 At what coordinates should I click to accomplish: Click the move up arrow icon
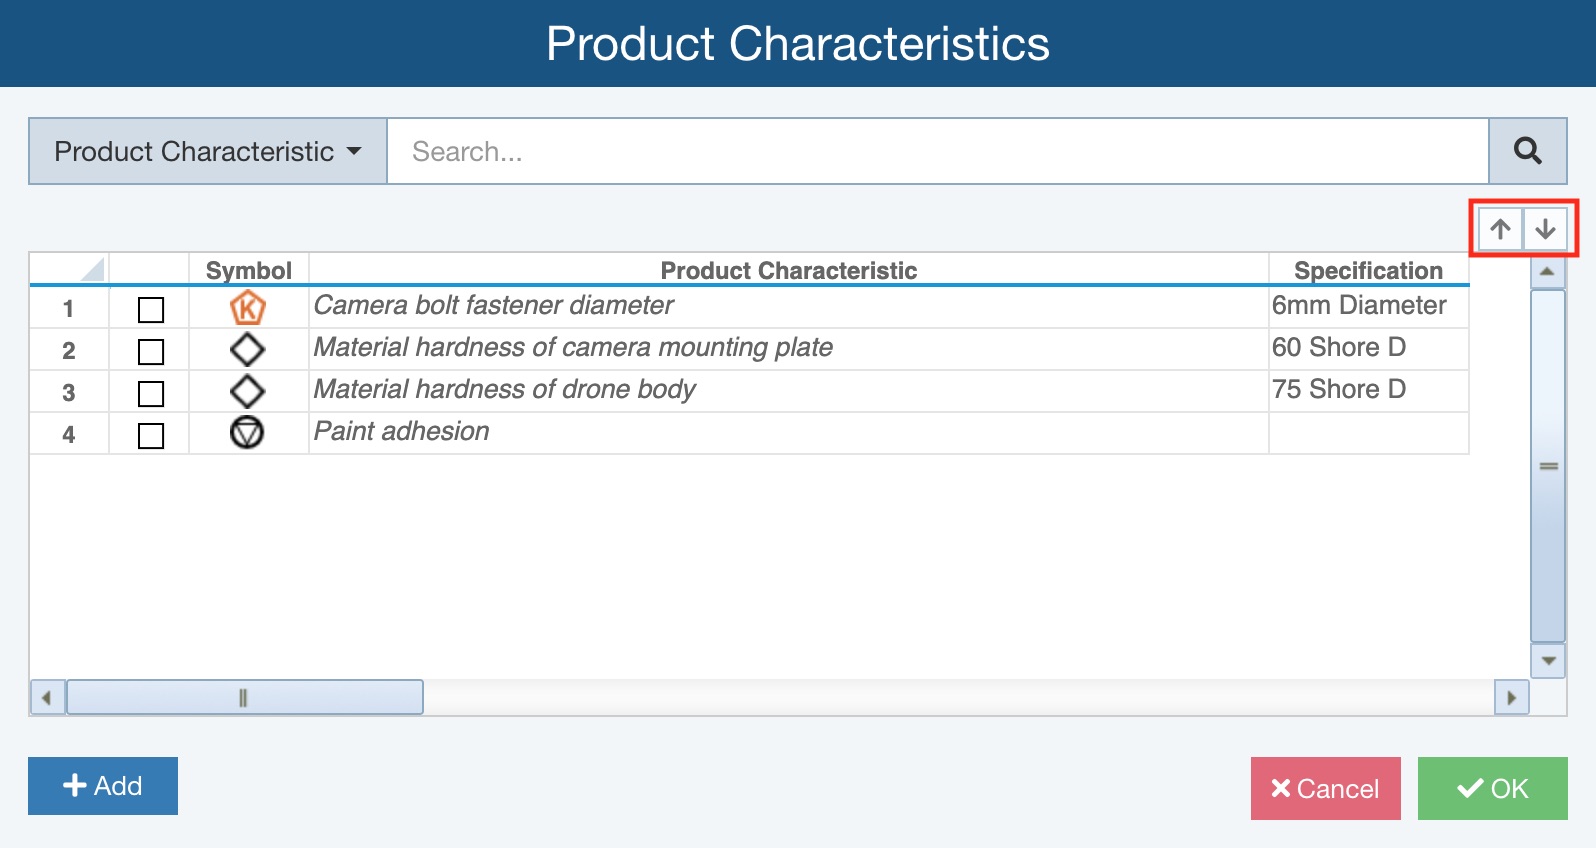pyautogui.click(x=1500, y=229)
